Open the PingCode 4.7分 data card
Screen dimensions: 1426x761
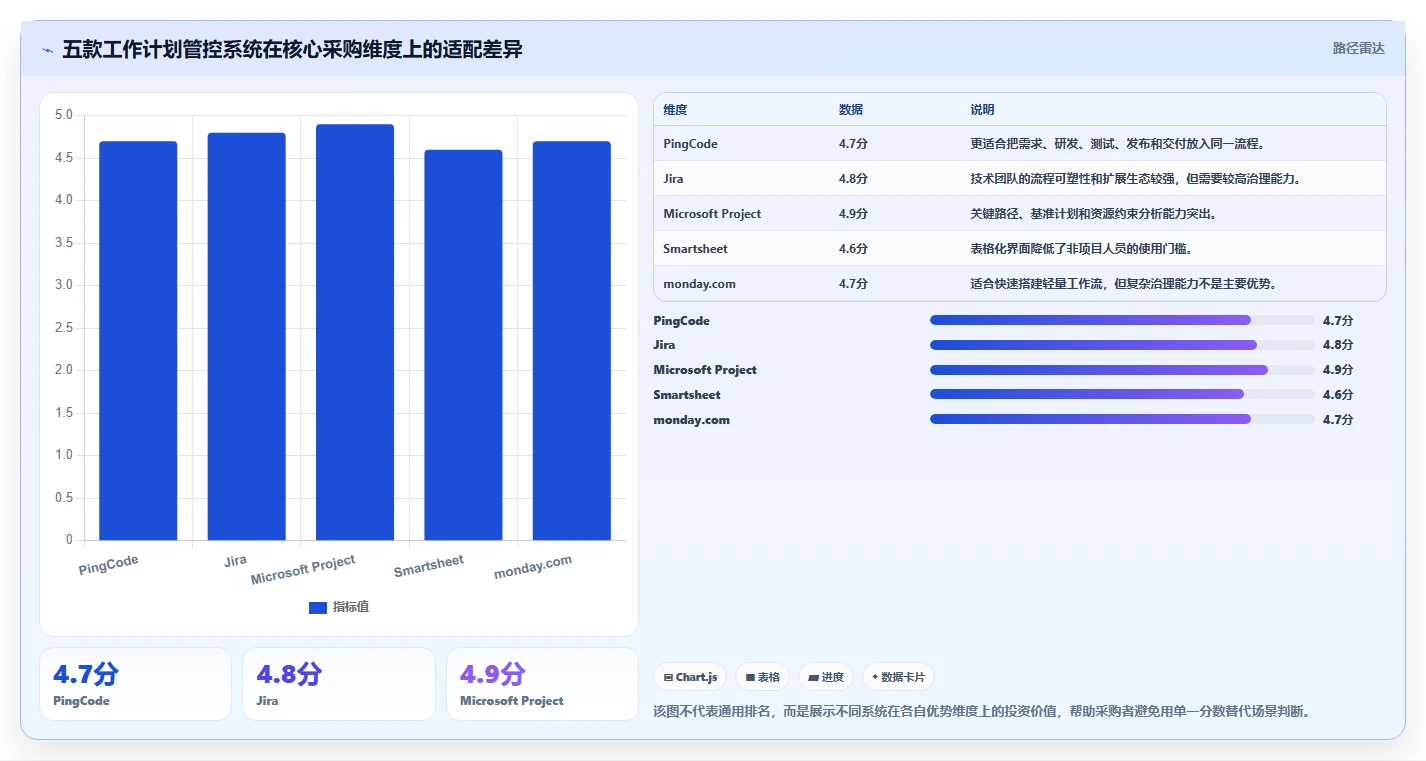tap(135, 684)
